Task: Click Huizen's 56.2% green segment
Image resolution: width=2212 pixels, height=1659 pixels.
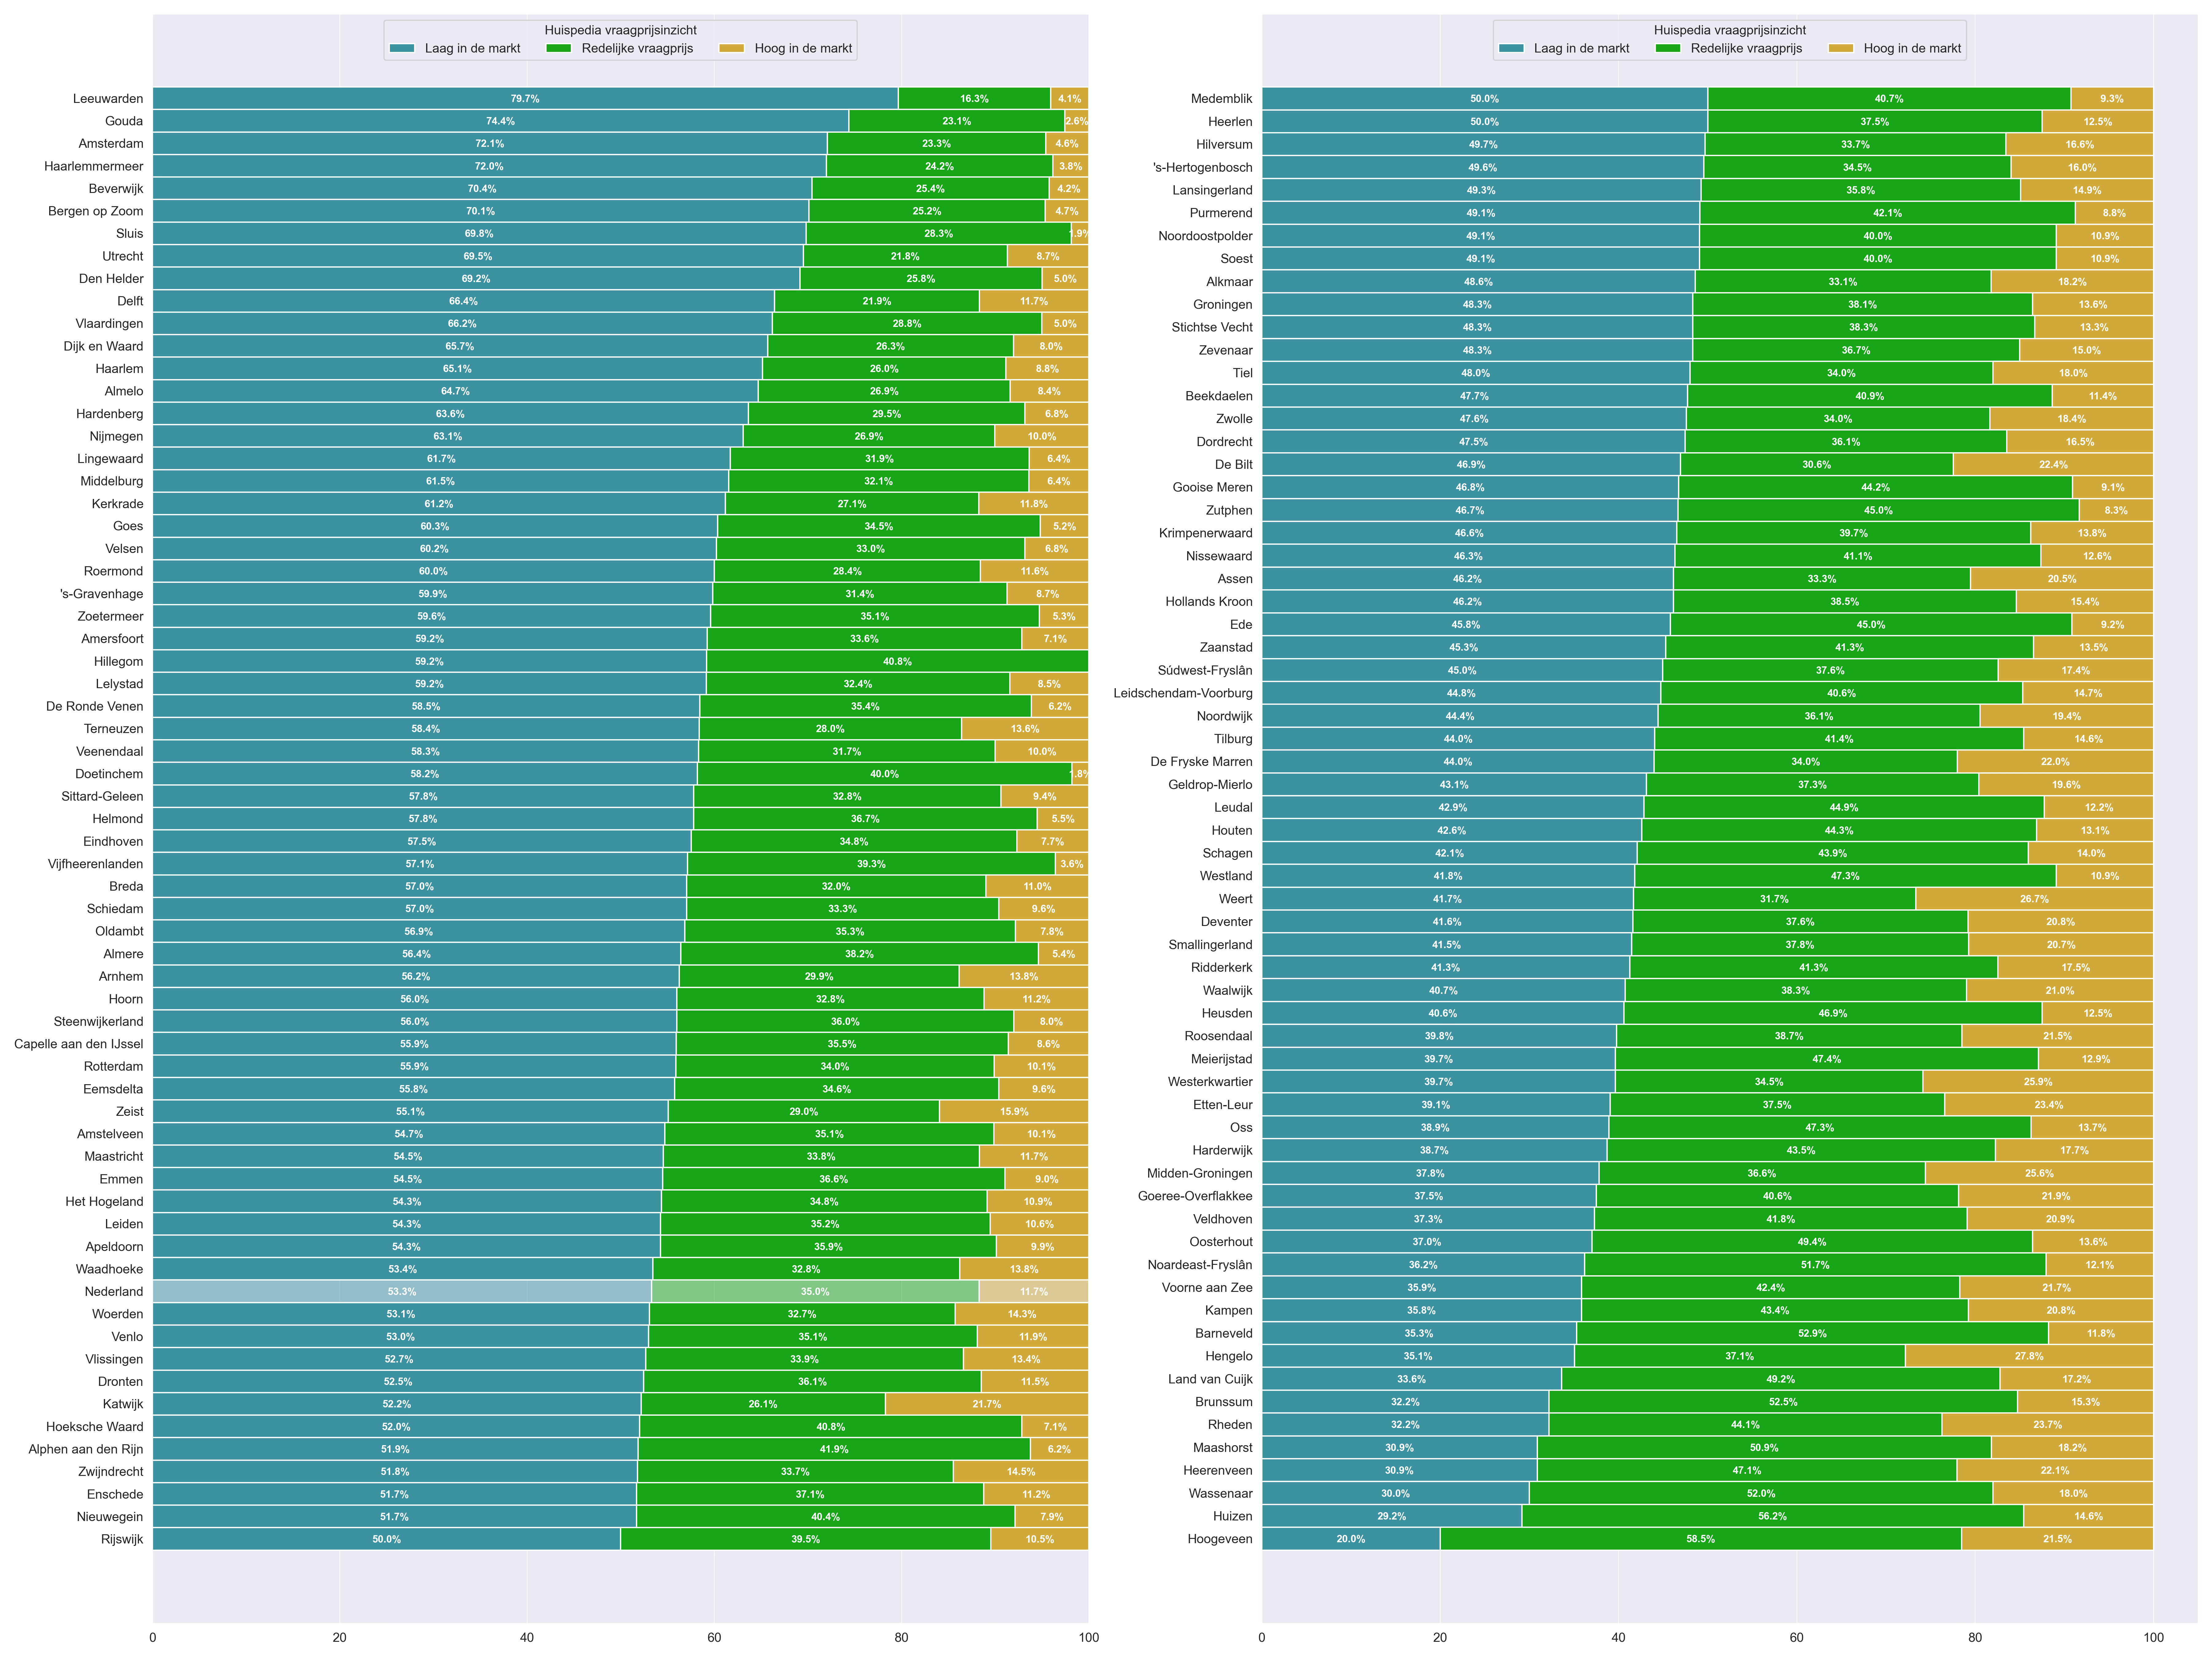Action: (x=1772, y=1516)
